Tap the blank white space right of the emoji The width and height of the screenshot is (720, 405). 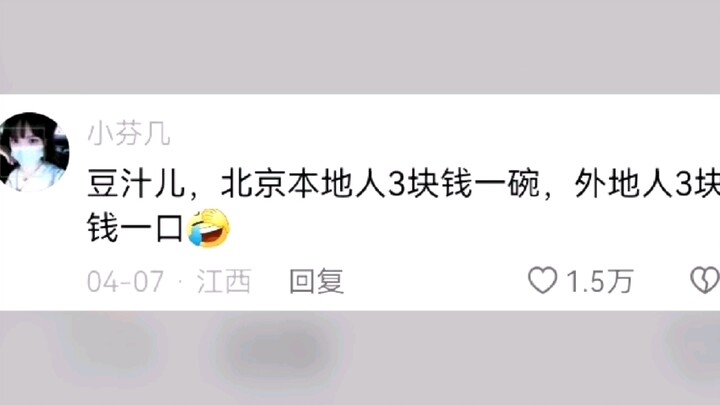[x=473, y=228]
